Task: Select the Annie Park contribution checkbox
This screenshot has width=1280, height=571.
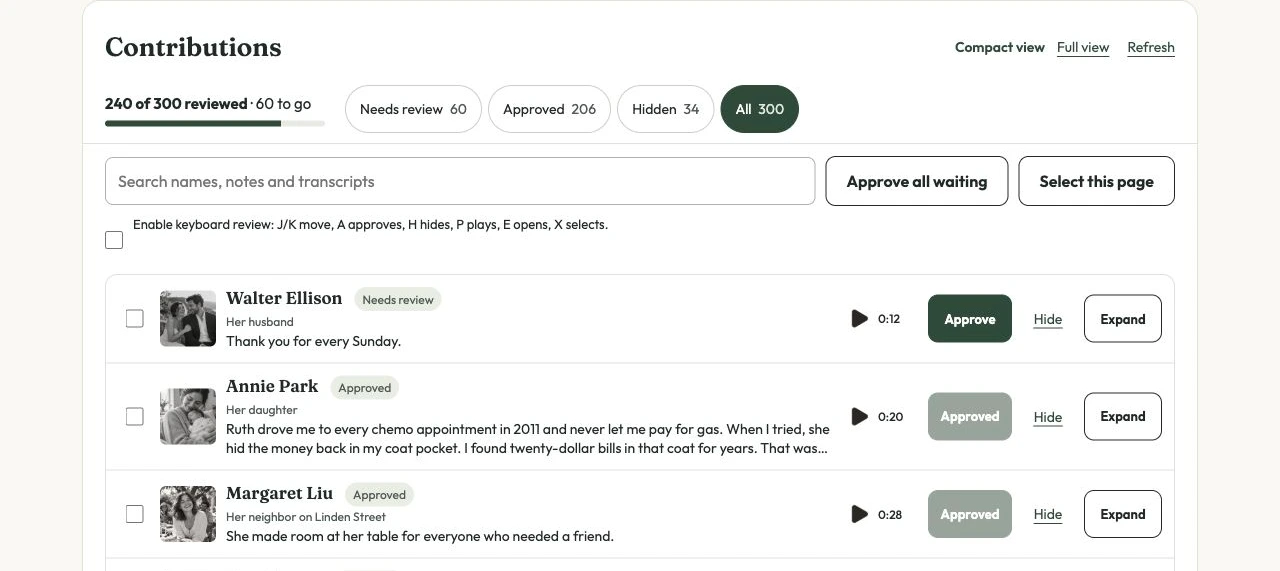Action: point(134,416)
